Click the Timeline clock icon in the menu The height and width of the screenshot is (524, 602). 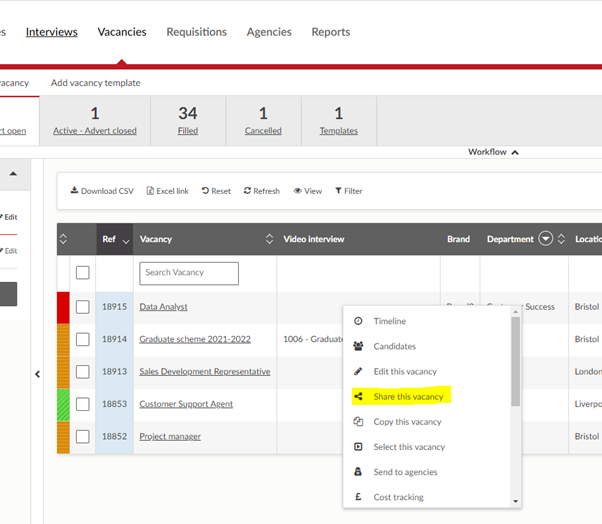[359, 321]
